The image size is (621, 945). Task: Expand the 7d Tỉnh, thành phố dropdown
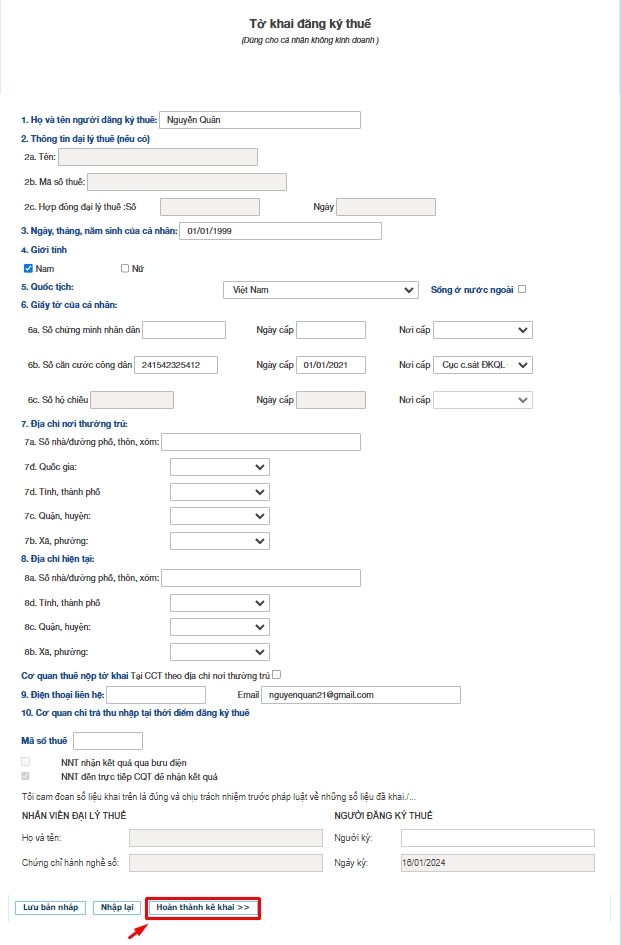220,492
